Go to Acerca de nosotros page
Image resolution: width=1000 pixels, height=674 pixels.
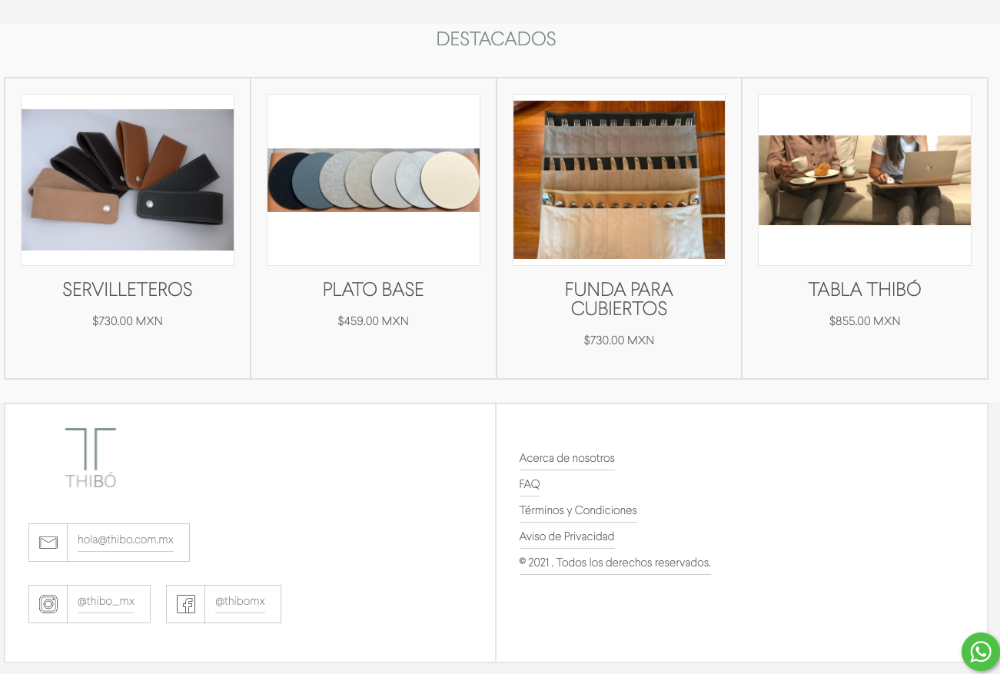pyautogui.click(x=567, y=458)
